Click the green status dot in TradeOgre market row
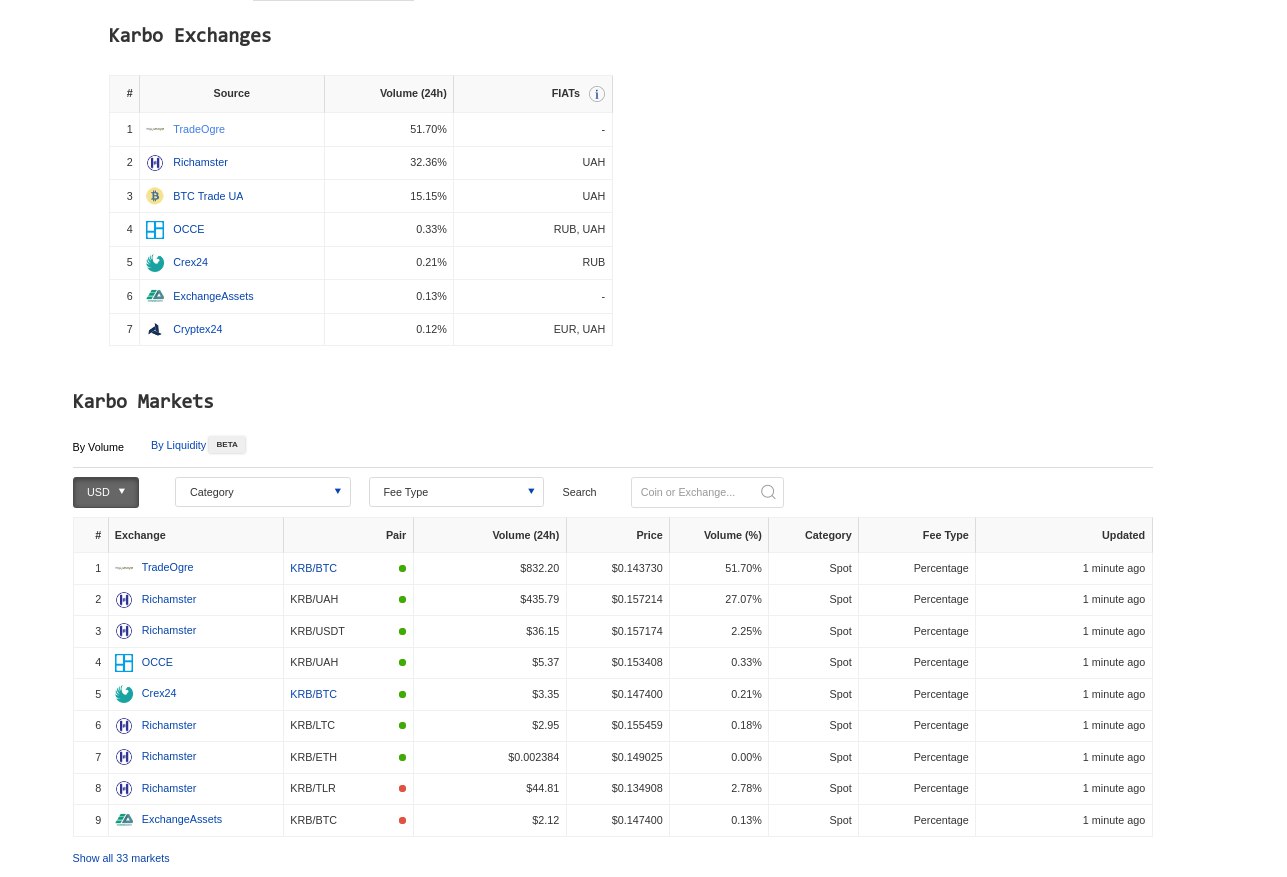 point(402,569)
